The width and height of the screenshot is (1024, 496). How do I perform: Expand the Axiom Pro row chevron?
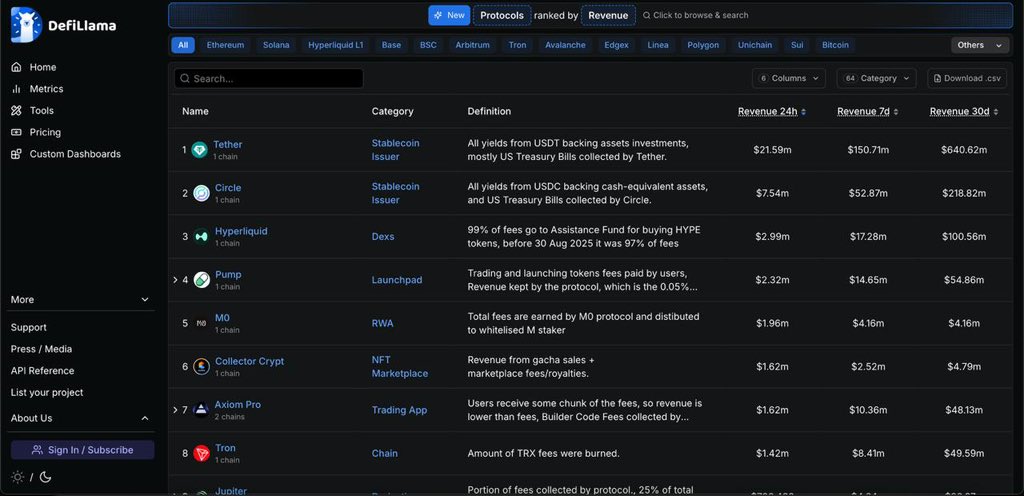click(x=175, y=410)
